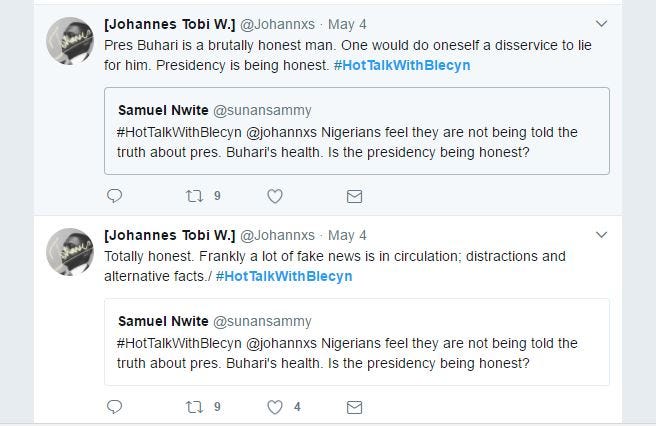656x426 pixels.
Task: Reply to the 'brutally honest man' tweet
Action: [x=114, y=196]
